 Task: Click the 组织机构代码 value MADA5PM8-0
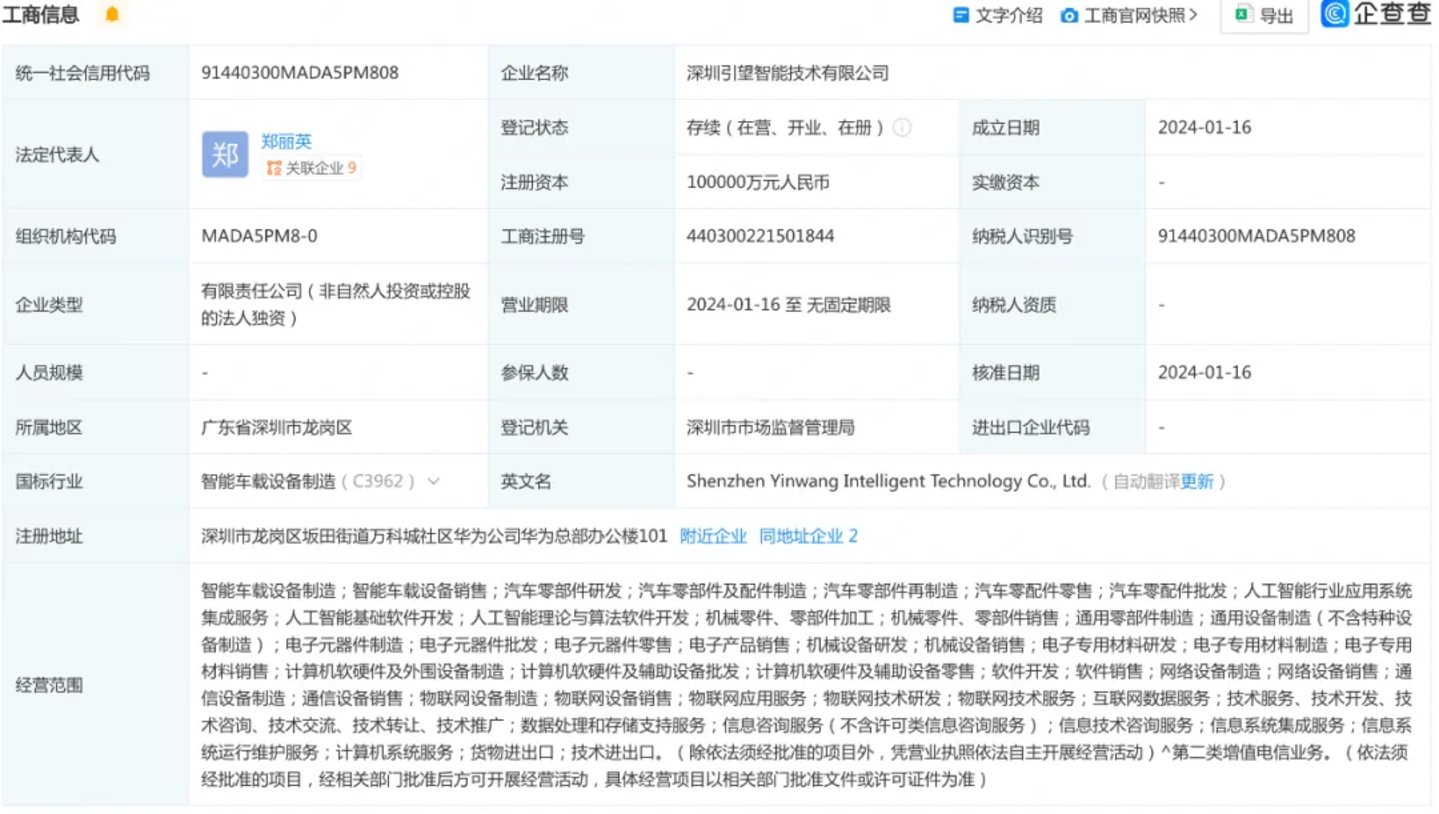pyautogui.click(x=259, y=237)
